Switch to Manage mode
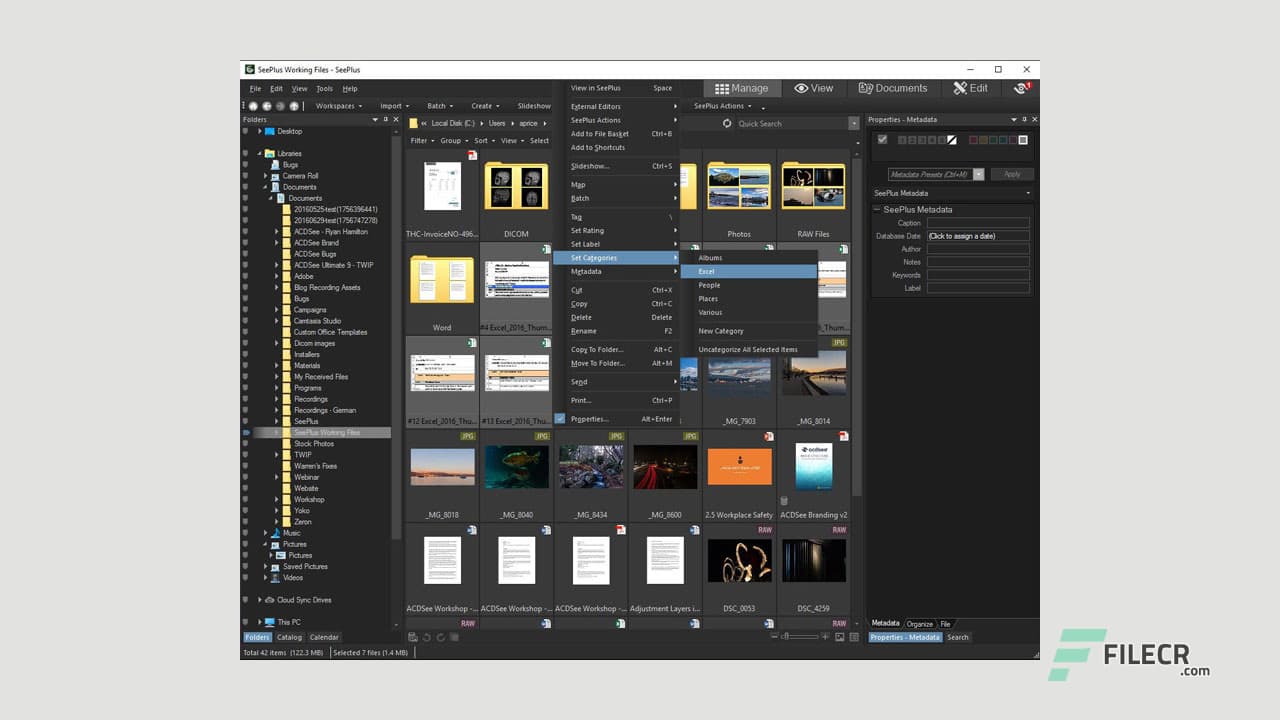 pyautogui.click(x=741, y=88)
